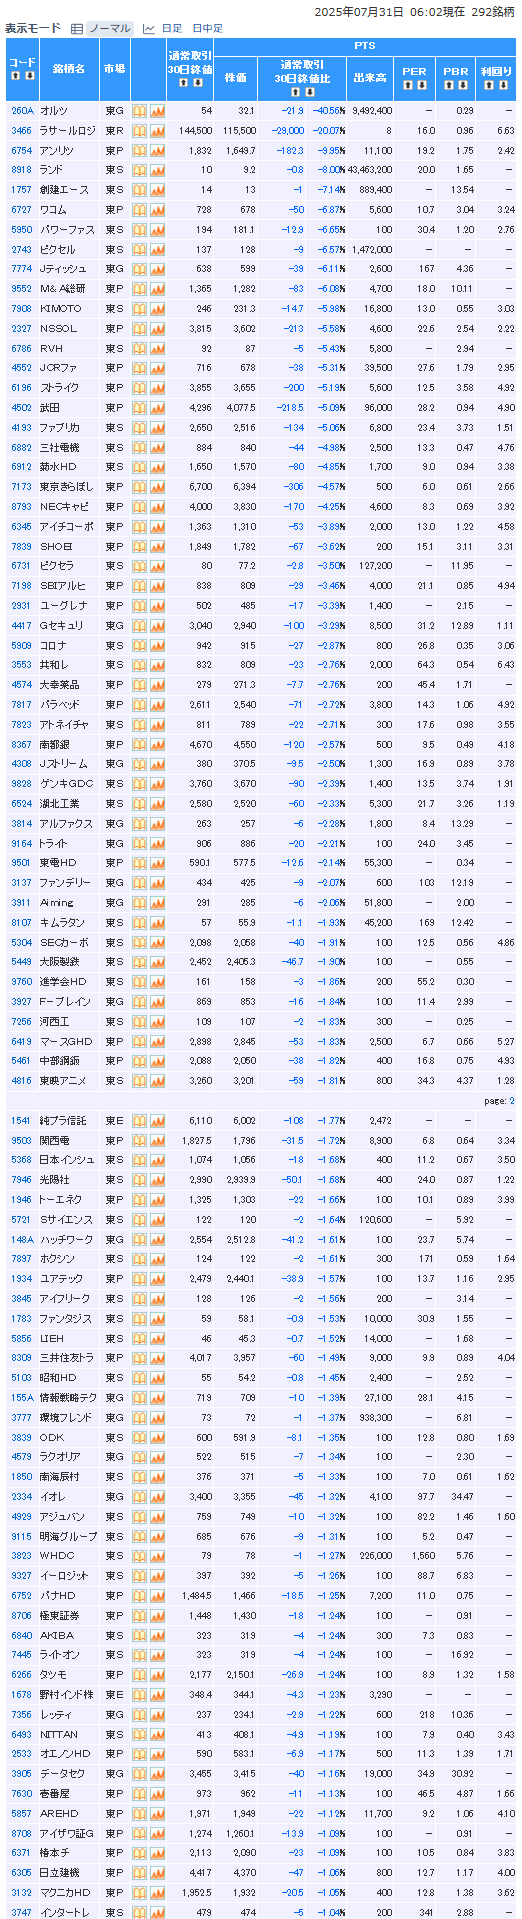522x1919 pixels.
Task: Open the chart icon for ラサールロジ
Action: 157,131
